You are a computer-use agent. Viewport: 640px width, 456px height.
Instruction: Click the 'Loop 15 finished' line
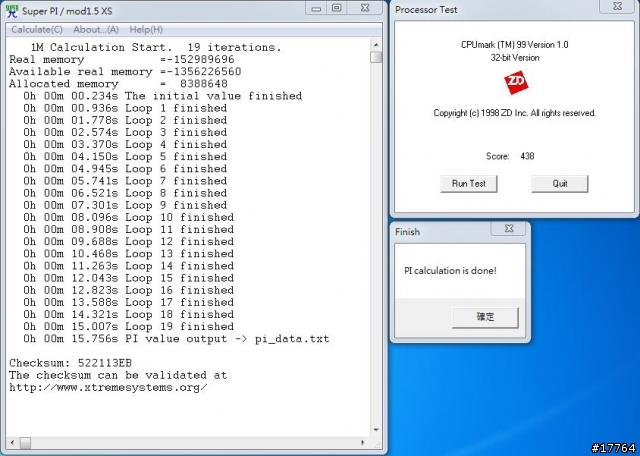coord(128,278)
